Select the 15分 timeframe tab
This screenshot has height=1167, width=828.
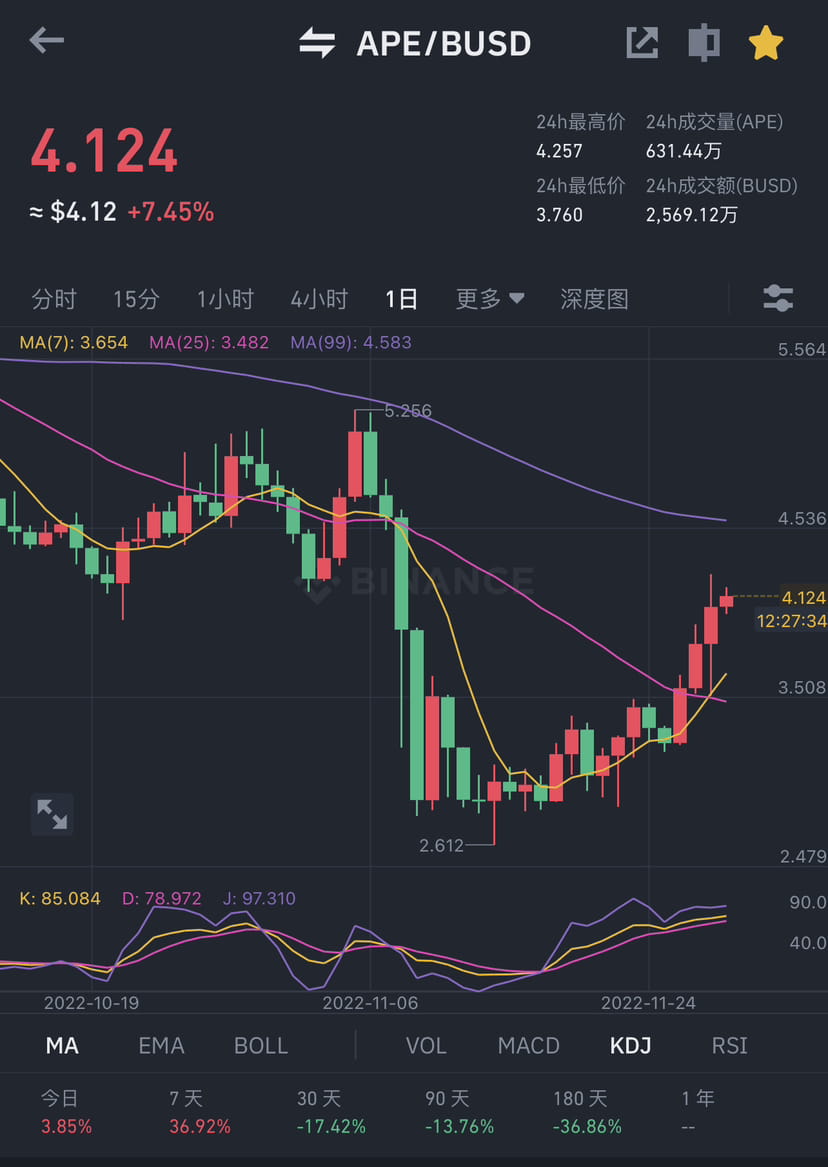pos(136,298)
